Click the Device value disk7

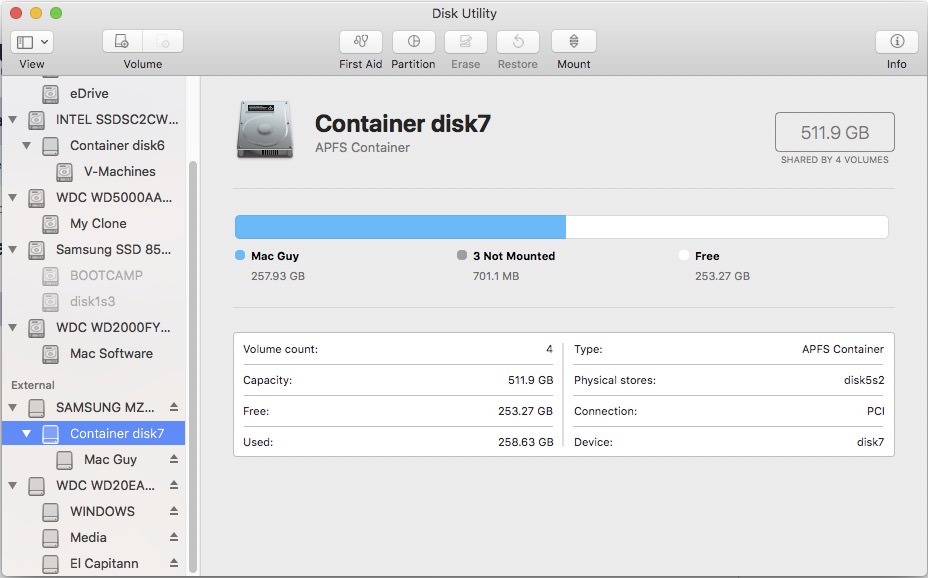tap(871, 442)
